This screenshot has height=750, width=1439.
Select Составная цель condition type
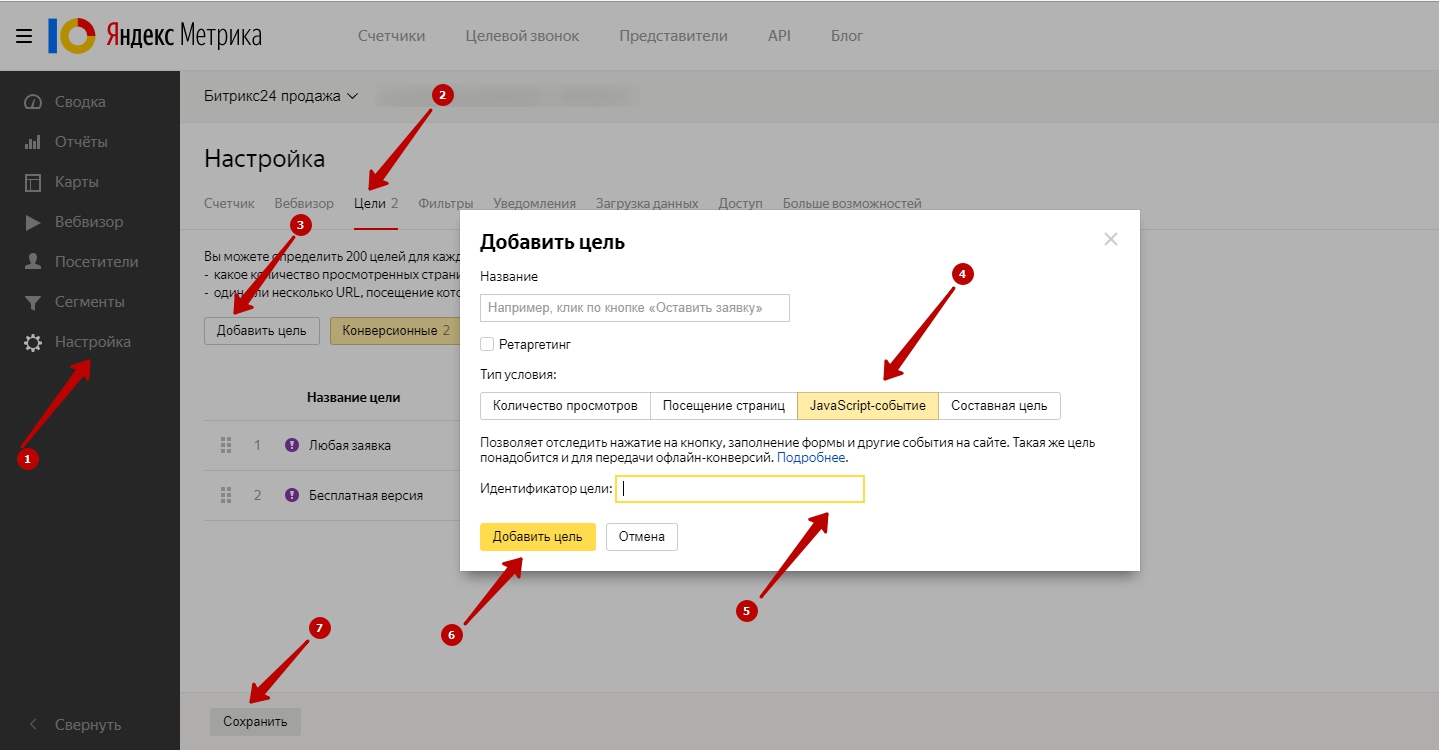coord(999,405)
